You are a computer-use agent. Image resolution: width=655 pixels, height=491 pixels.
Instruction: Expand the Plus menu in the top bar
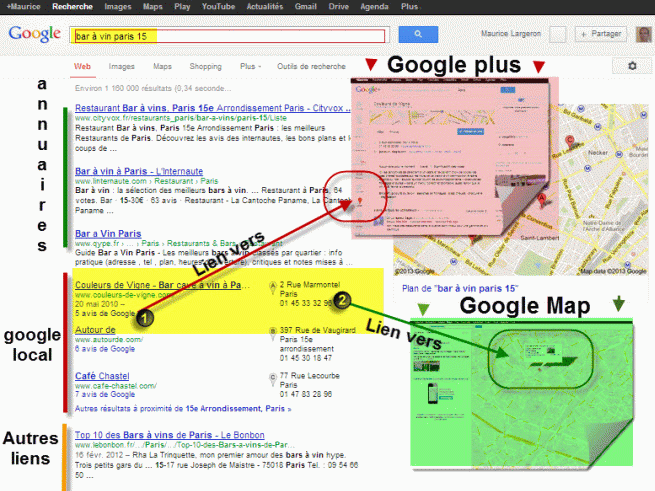409,7
